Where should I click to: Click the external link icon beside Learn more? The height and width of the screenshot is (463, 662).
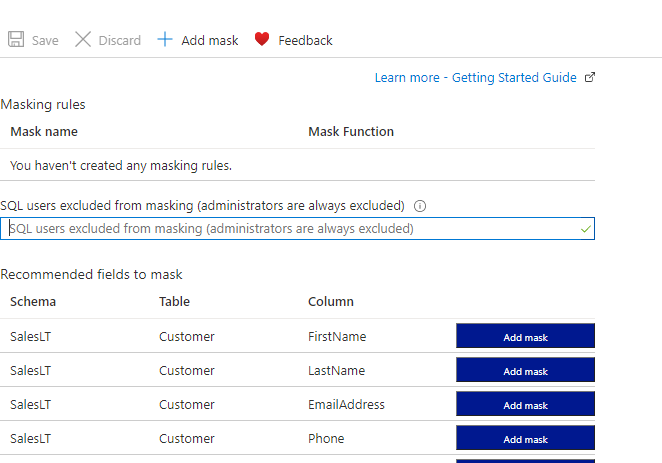(x=590, y=78)
